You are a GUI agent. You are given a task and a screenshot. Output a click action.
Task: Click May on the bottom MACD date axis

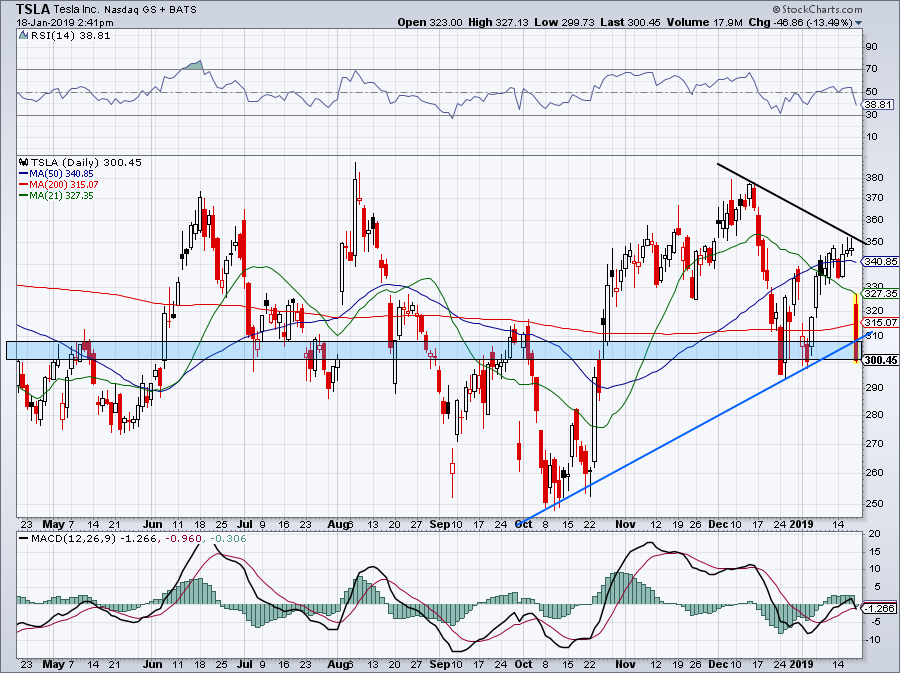point(54,664)
